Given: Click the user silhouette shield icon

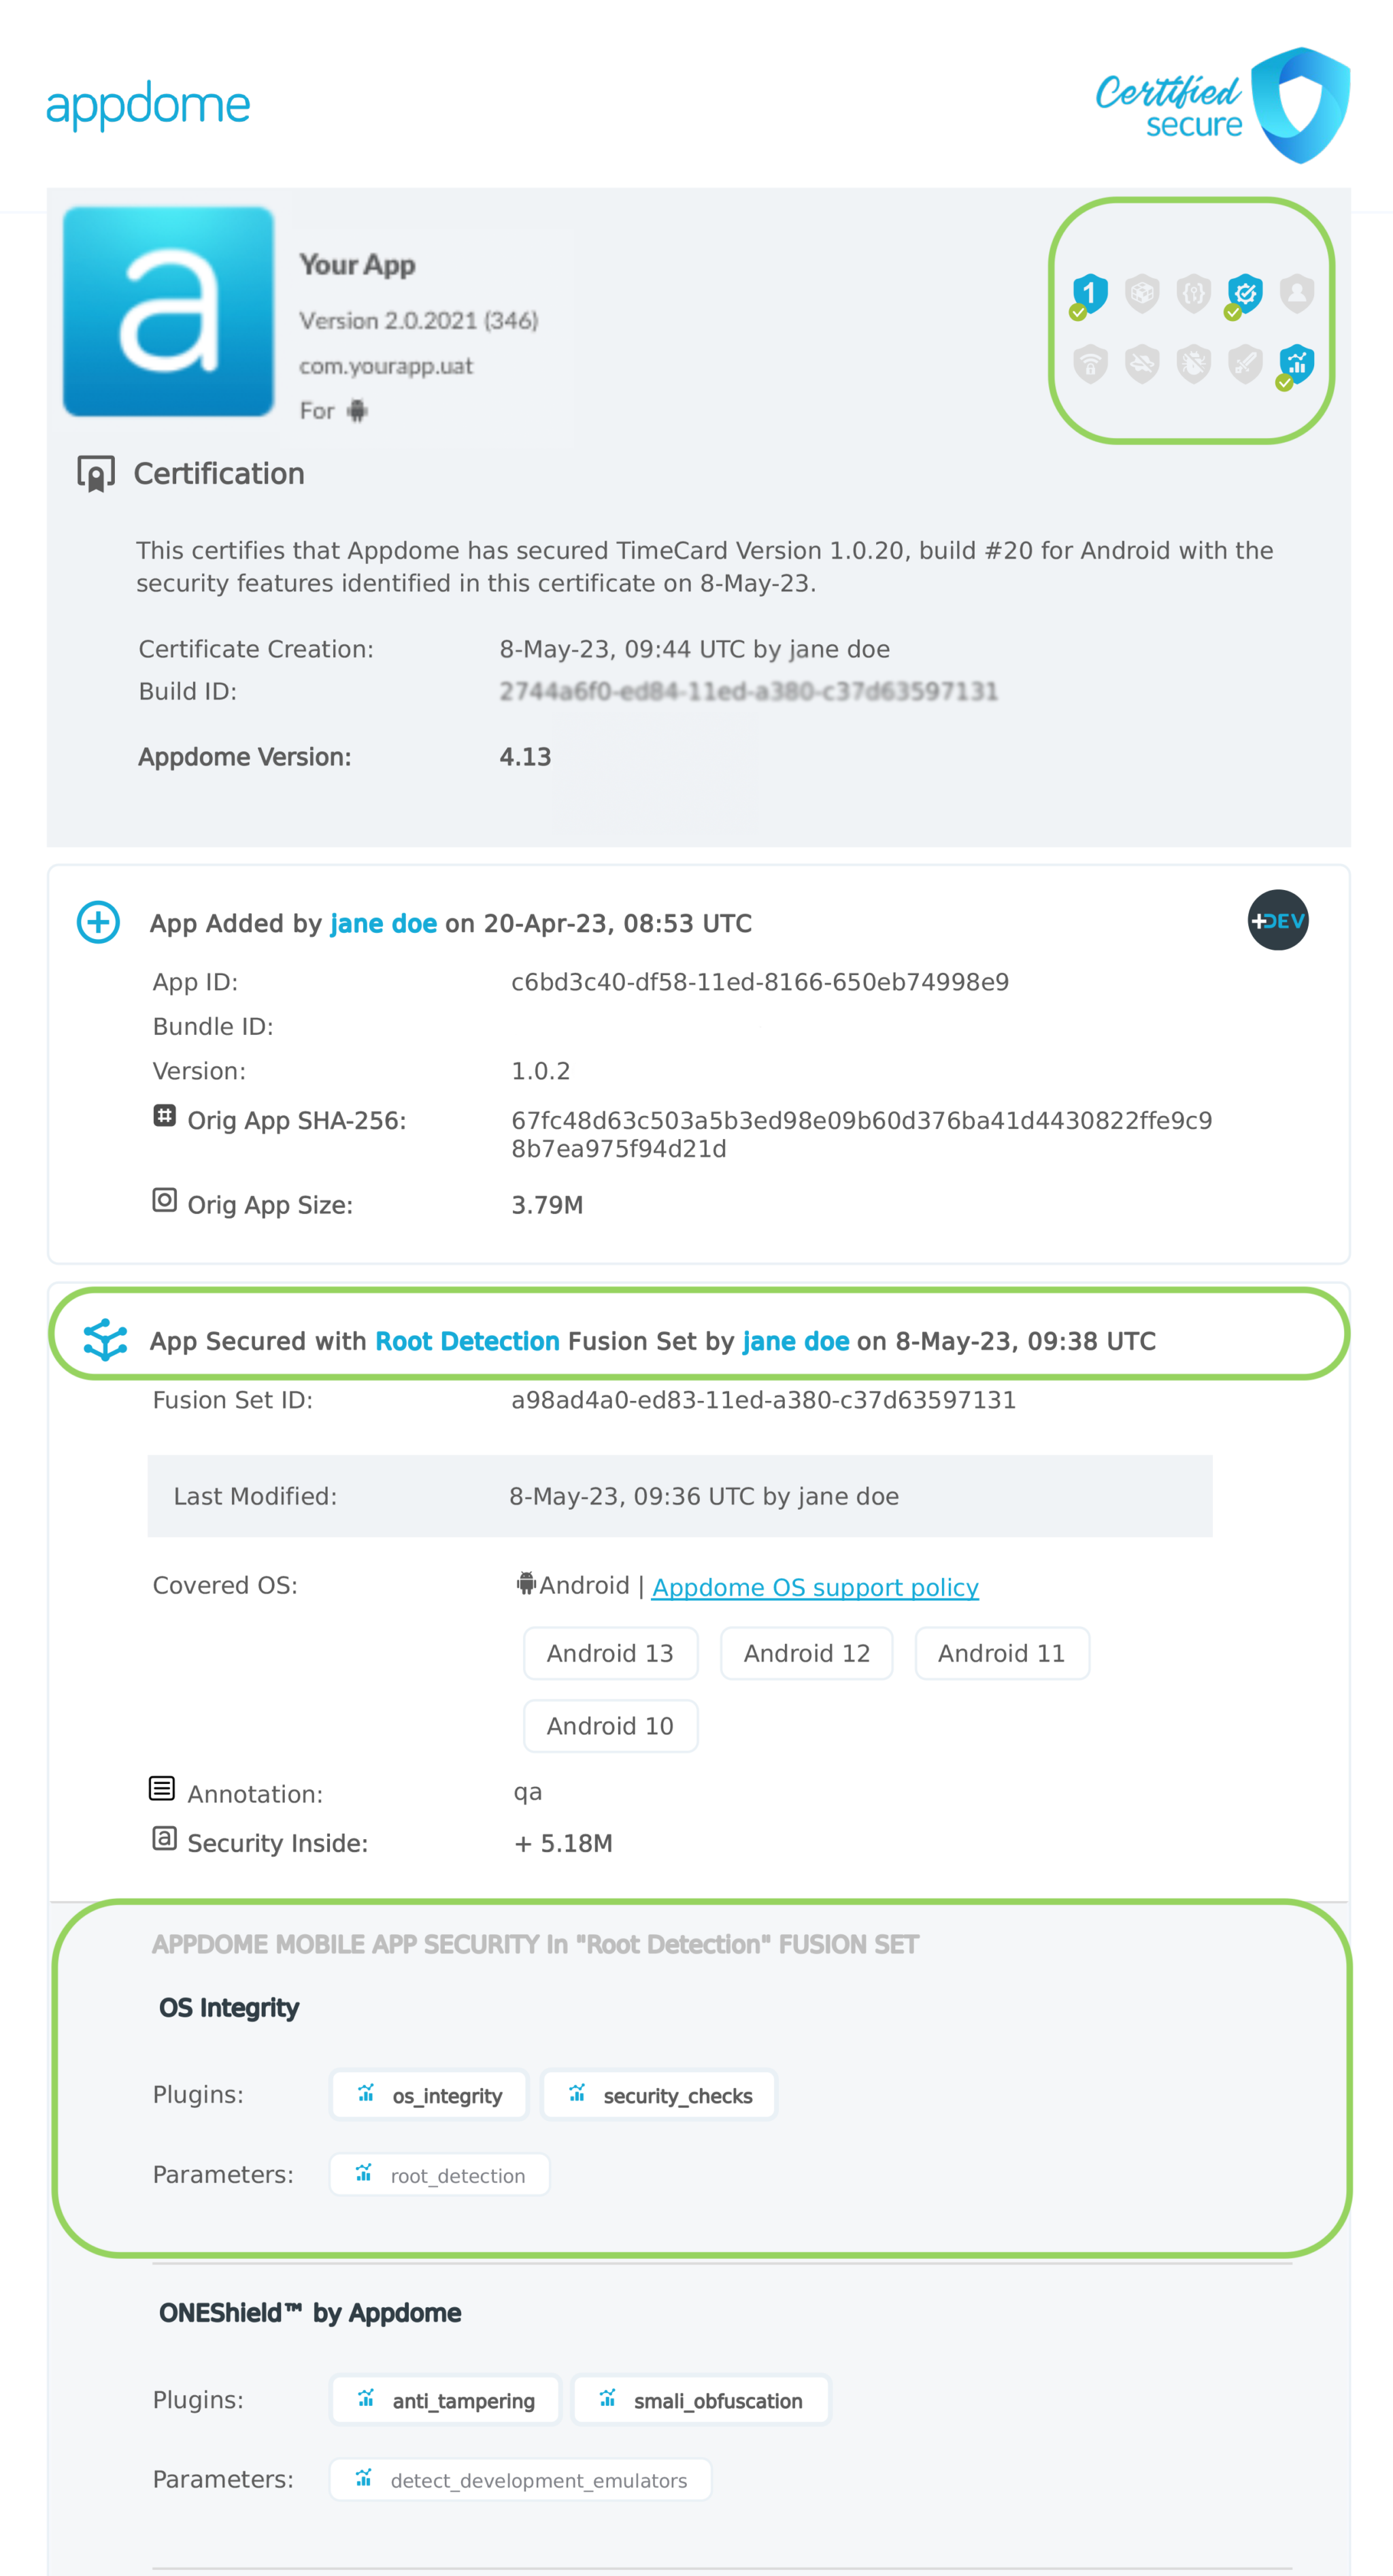Looking at the screenshot, I should [x=1297, y=294].
